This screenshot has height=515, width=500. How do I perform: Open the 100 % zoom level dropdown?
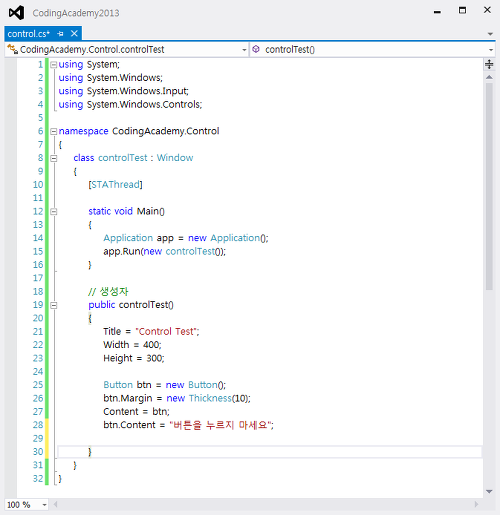tap(44, 505)
